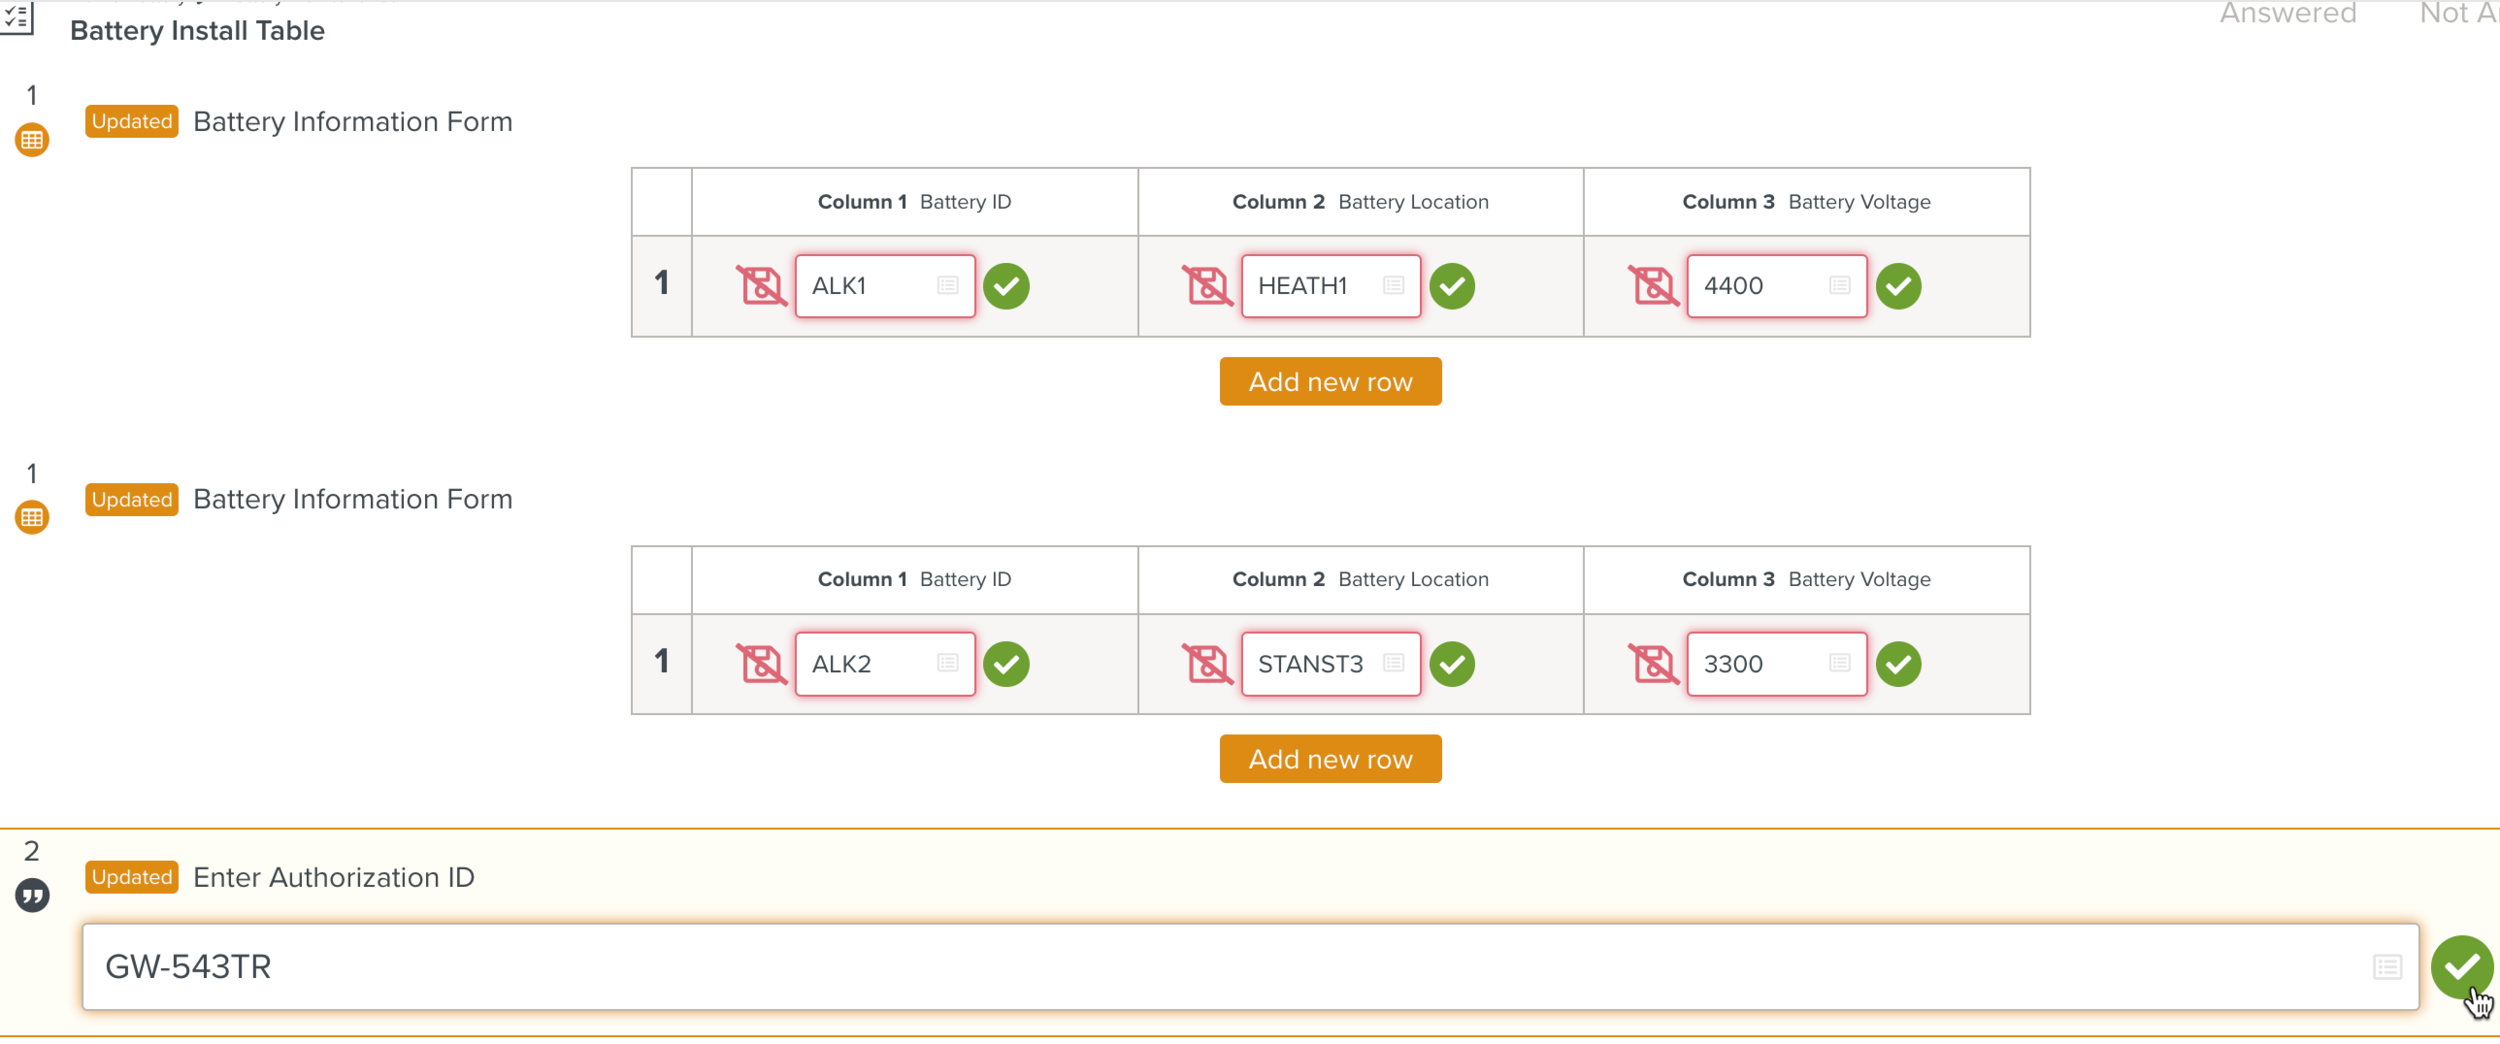
Task: Click the crossed-out save icon beside ALK1
Action: pyautogui.click(x=760, y=286)
